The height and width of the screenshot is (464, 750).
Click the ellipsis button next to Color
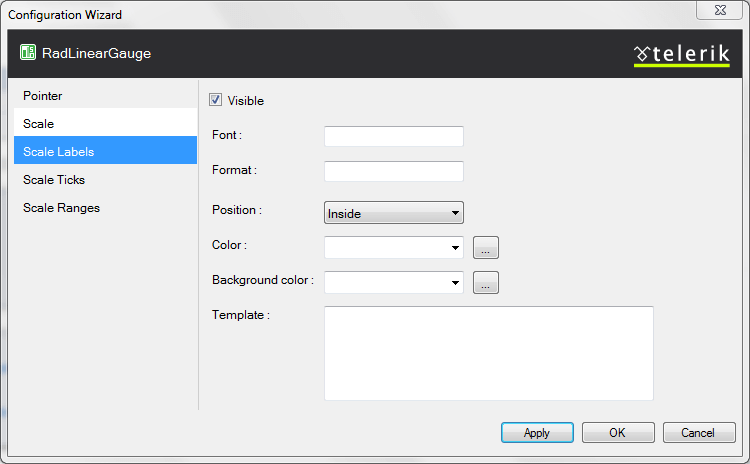(485, 247)
